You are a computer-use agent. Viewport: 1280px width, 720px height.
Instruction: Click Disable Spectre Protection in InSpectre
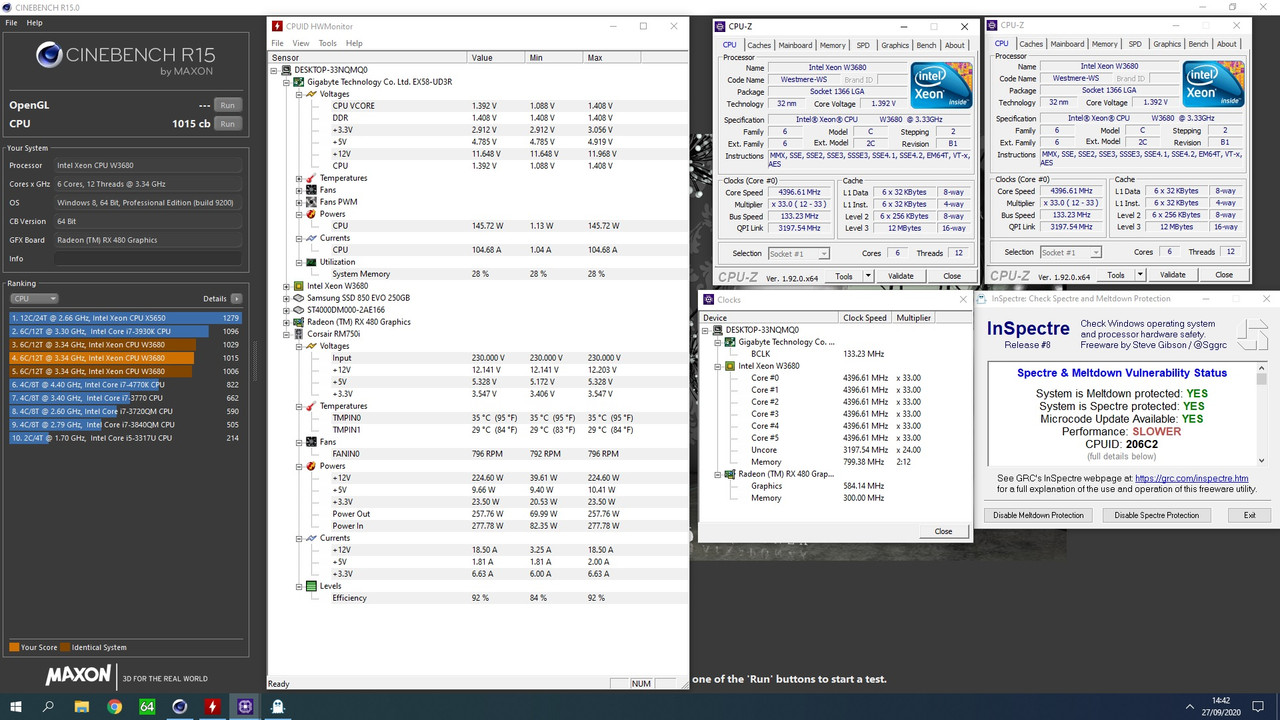point(1156,515)
